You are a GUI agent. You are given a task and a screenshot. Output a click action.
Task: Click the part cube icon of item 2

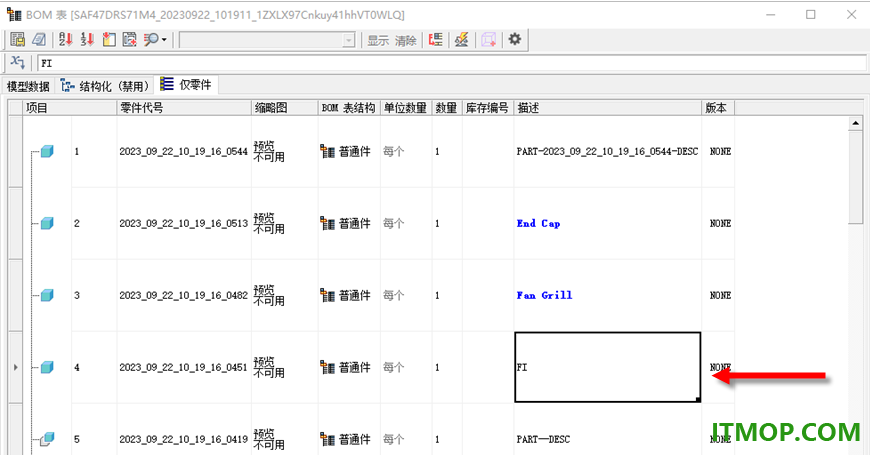(47, 223)
